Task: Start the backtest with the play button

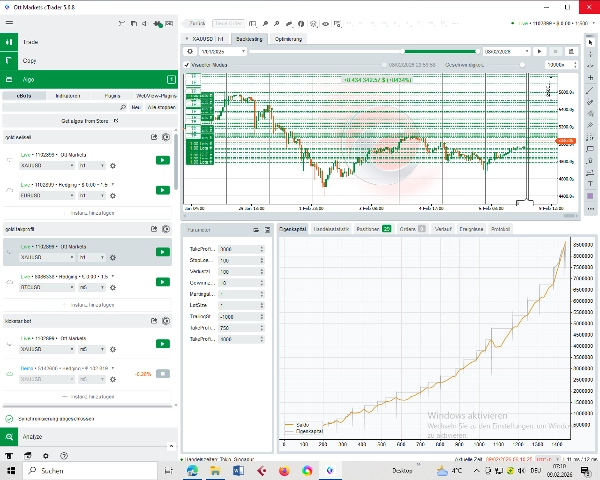Action: pyautogui.click(x=540, y=51)
